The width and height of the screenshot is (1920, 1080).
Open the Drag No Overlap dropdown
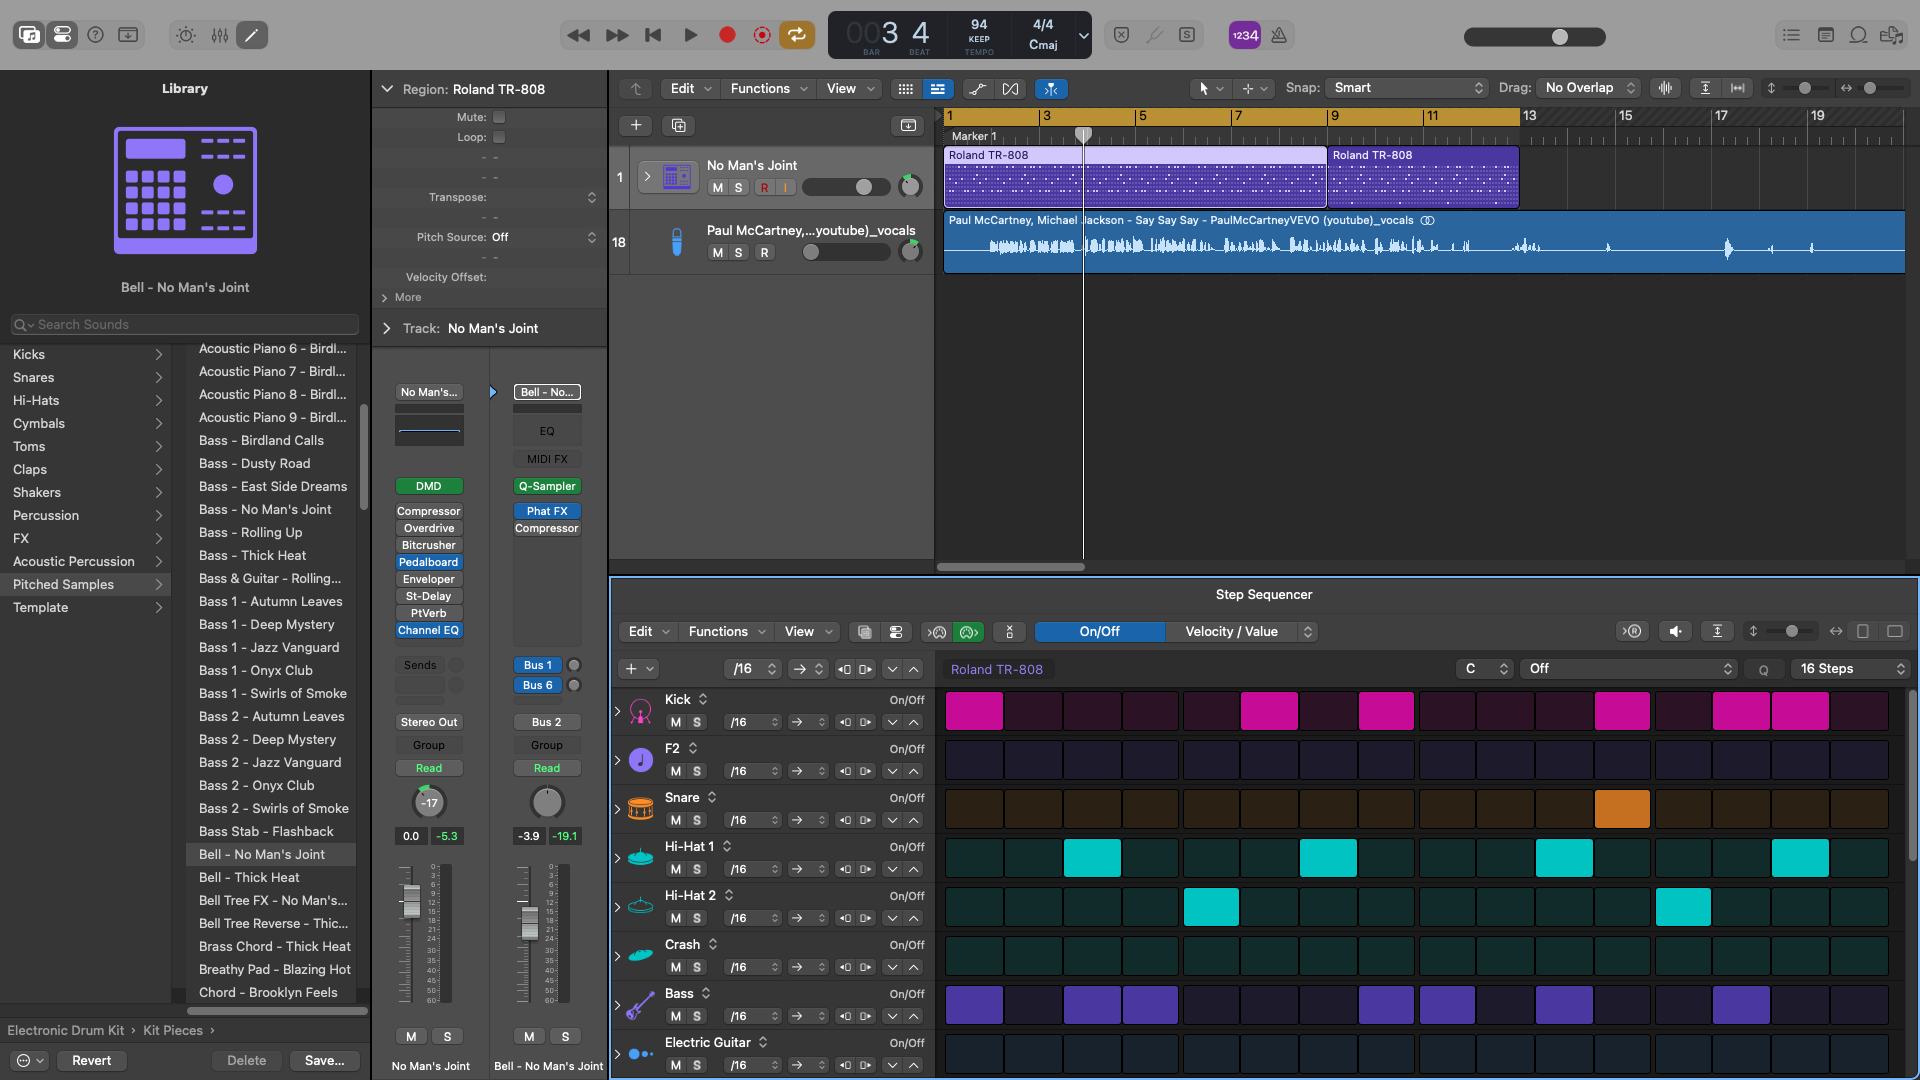pos(1589,88)
